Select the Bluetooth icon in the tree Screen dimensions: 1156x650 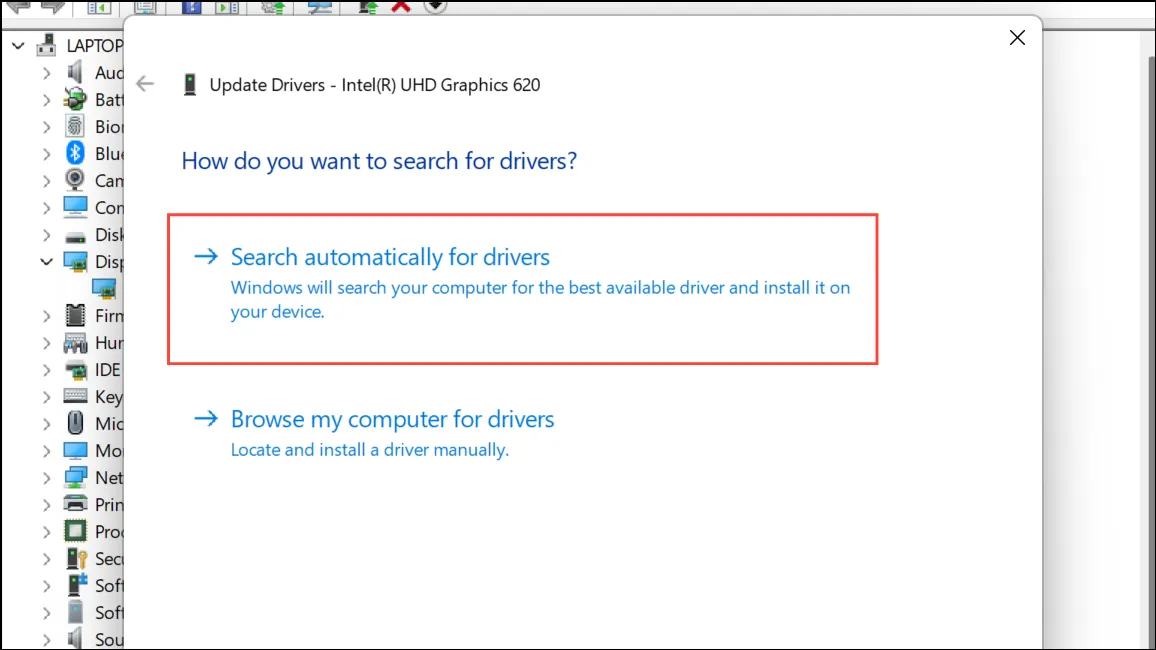coord(74,153)
